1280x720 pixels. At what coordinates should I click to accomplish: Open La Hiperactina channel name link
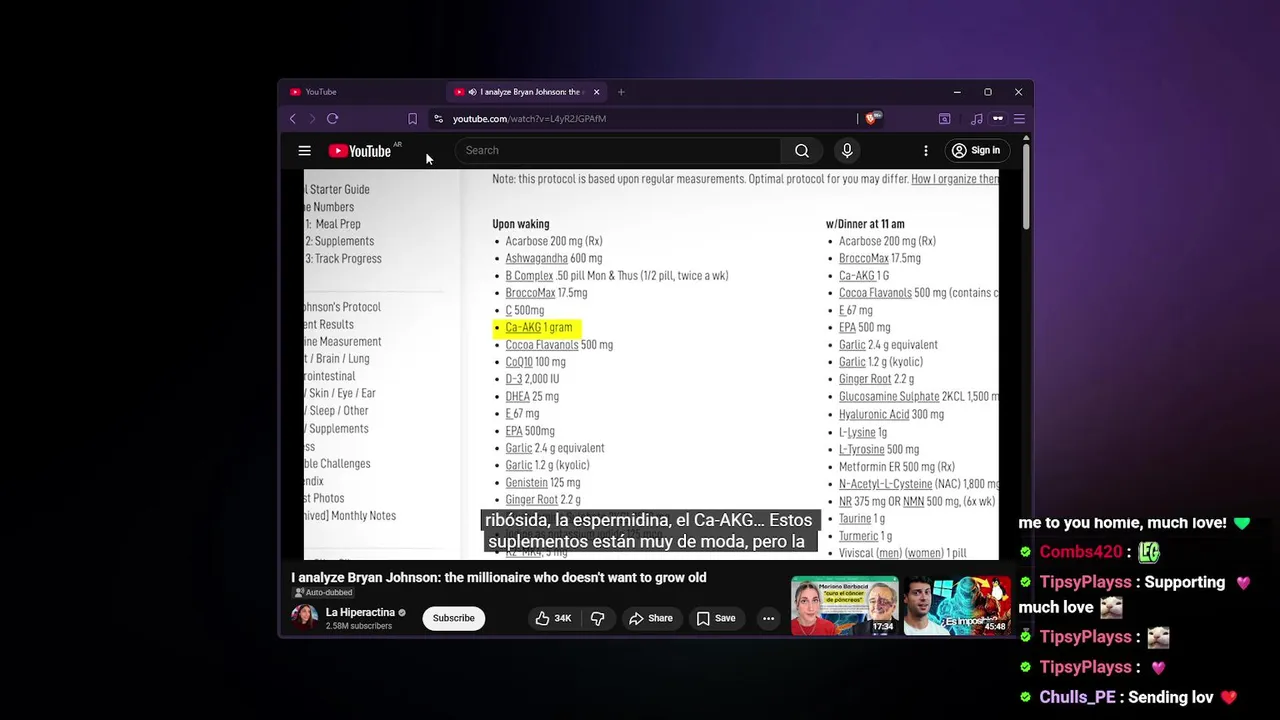360,612
